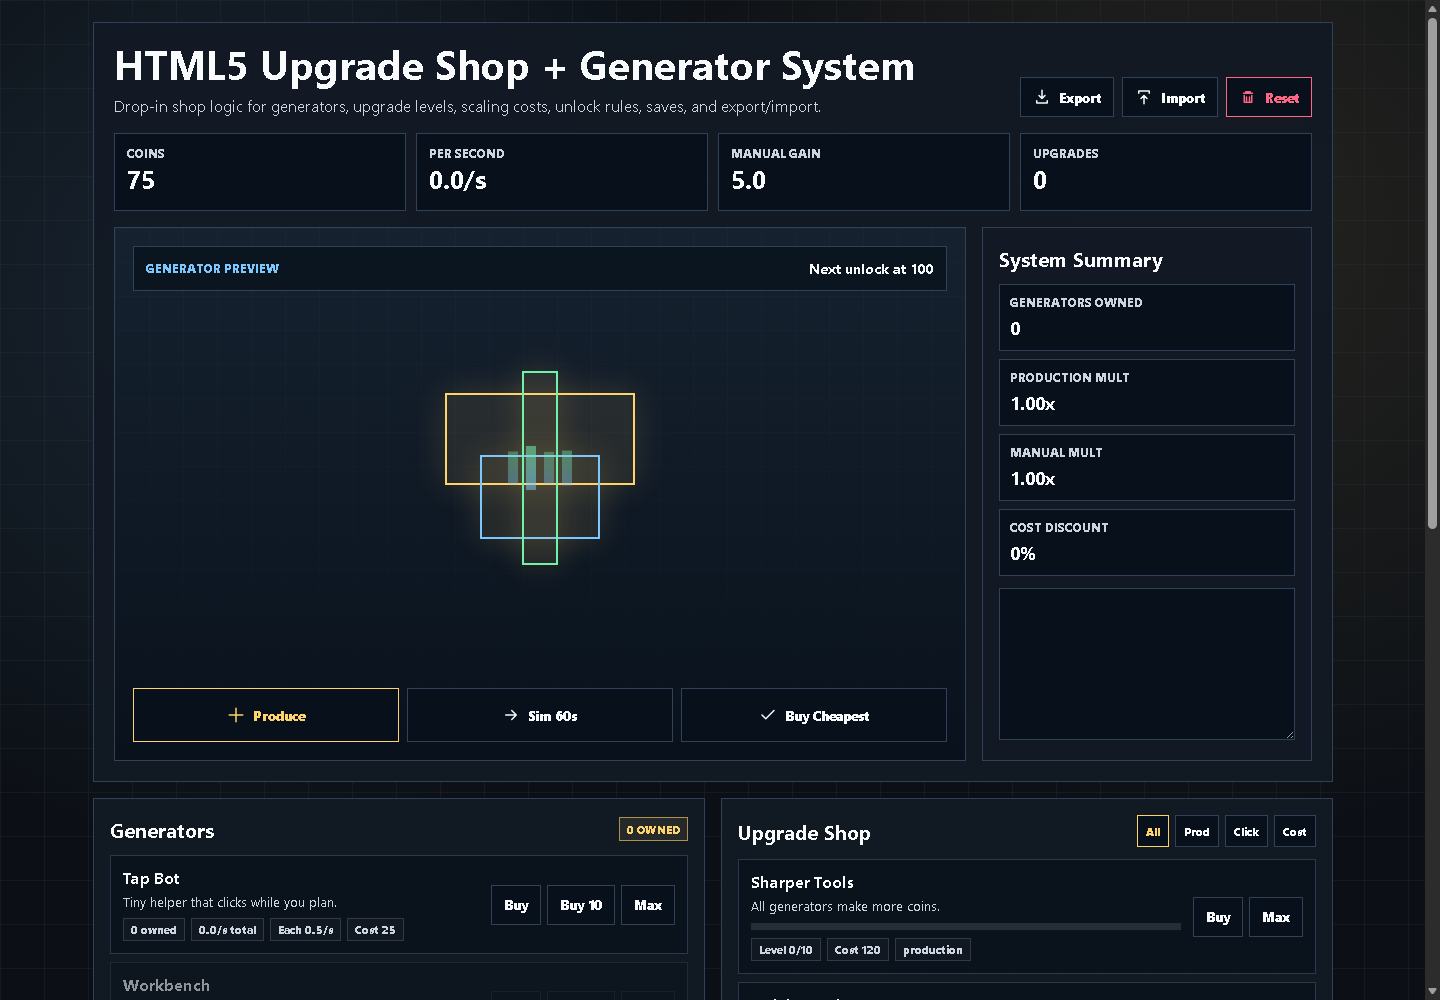This screenshot has height=1000, width=1440.
Task: Click the GENERATOR PREVIEW label
Action: pyautogui.click(x=212, y=269)
